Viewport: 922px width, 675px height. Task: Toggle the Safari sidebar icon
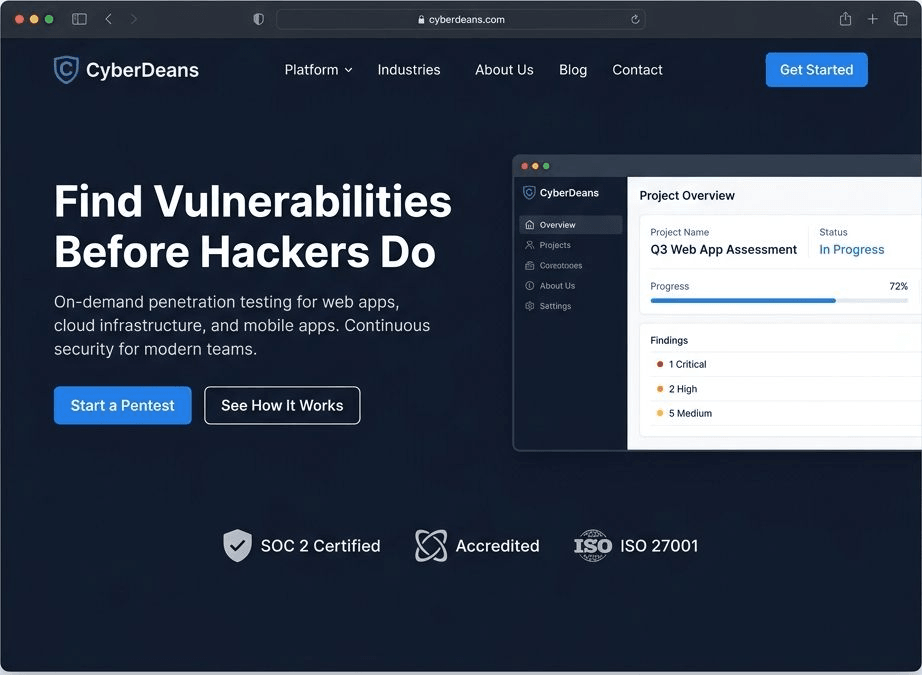(x=79, y=19)
